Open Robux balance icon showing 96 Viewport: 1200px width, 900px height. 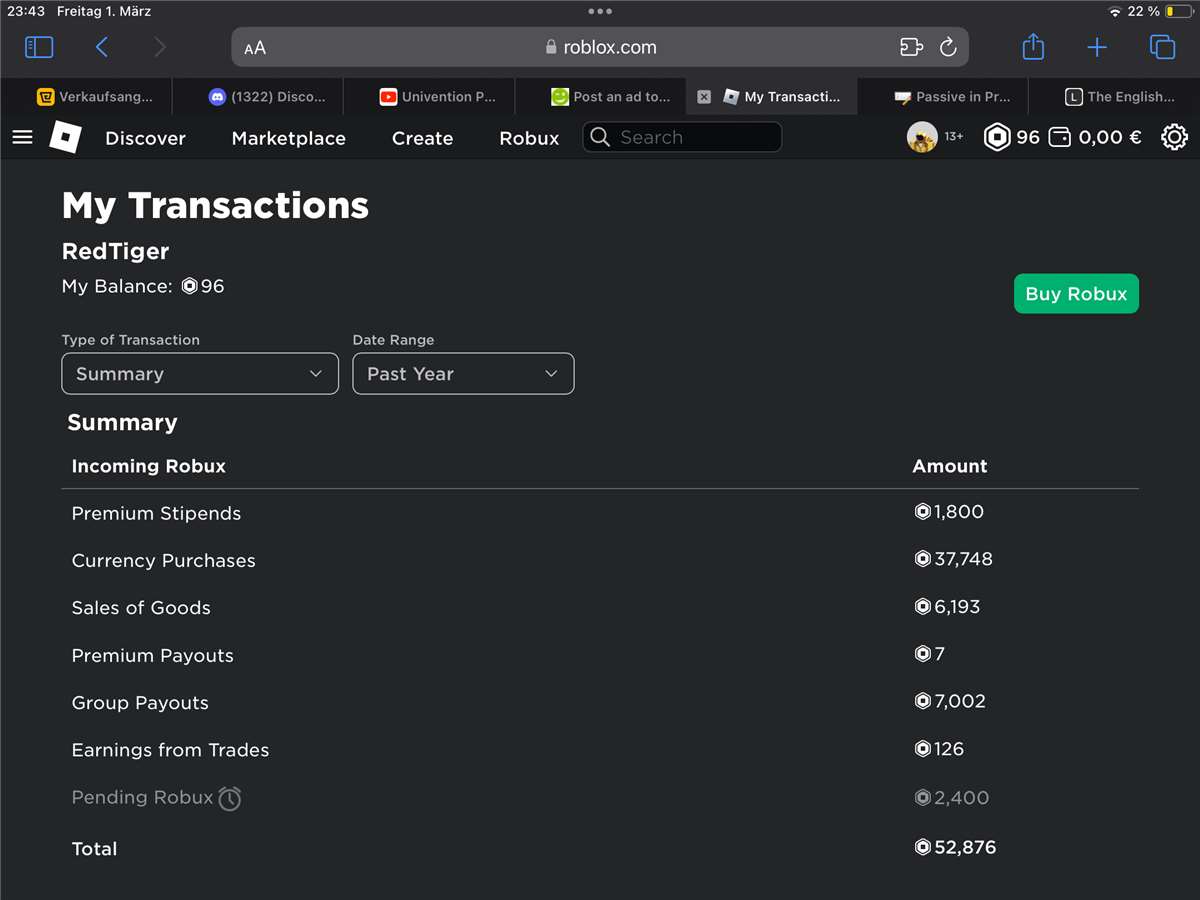click(997, 137)
